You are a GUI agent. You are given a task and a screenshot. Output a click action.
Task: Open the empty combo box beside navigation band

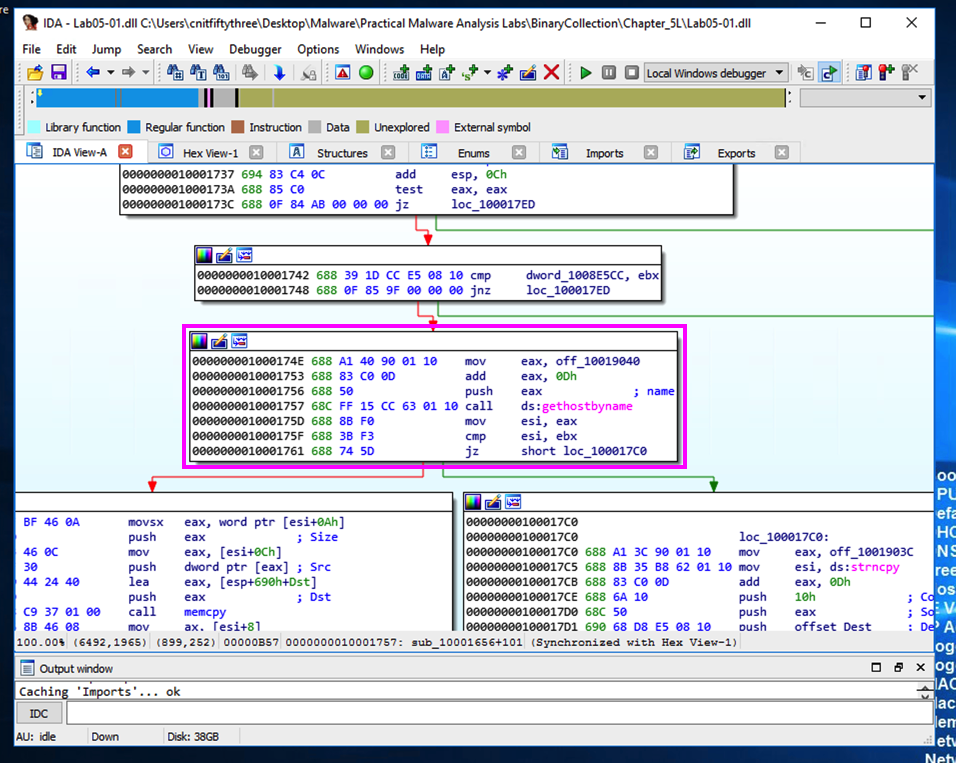pos(922,98)
